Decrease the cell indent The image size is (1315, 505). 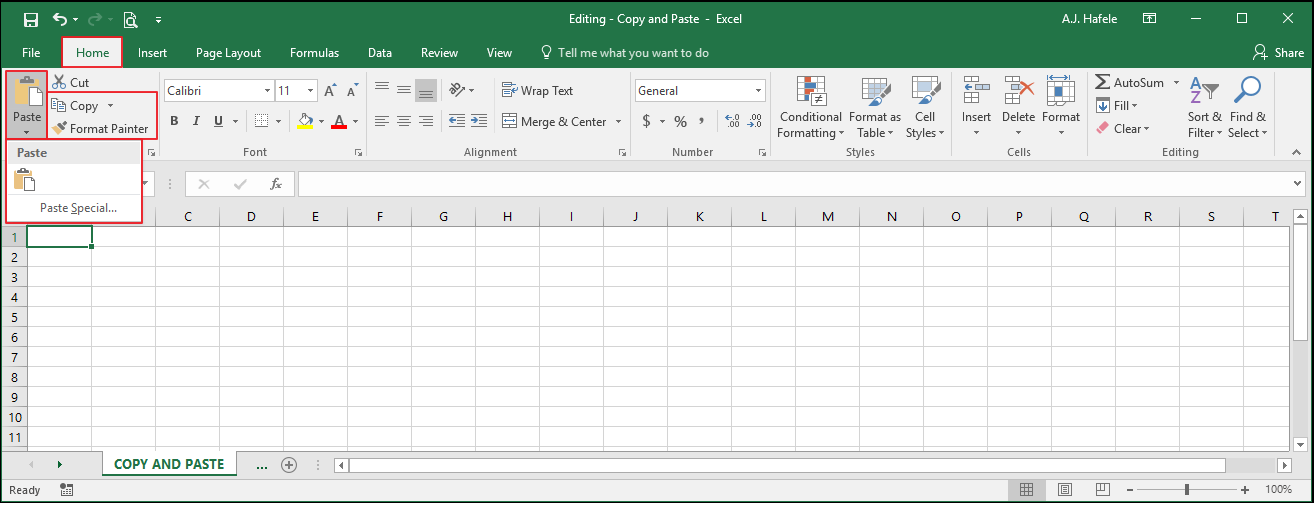(457, 122)
